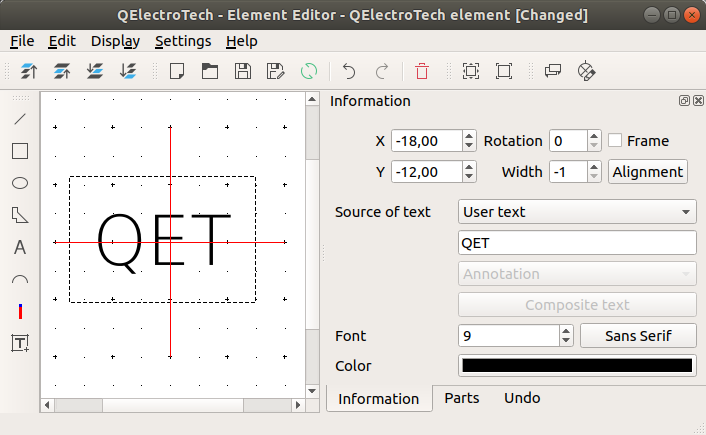Select the Polygon drawing tool
The height and width of the screenshot is (435, 706).
pos(20,215)
